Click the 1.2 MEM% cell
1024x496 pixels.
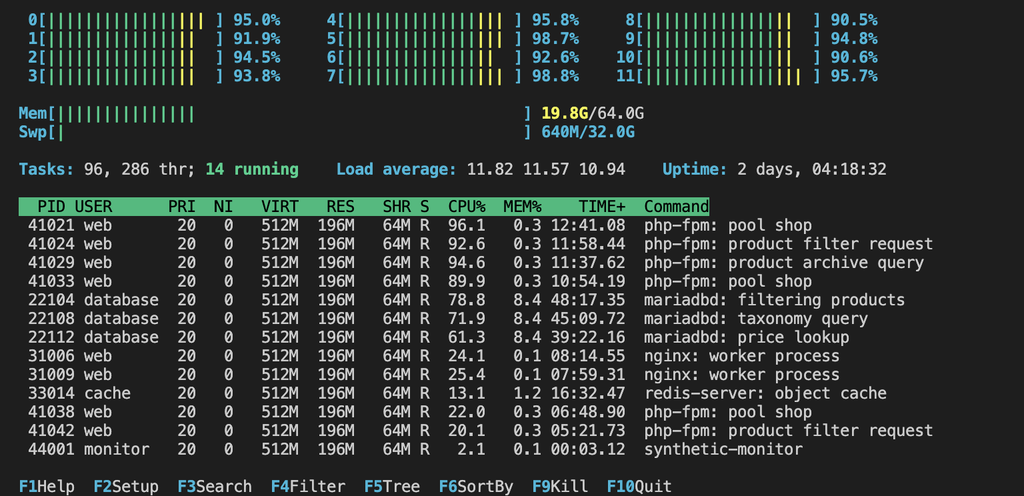[527, 394]
